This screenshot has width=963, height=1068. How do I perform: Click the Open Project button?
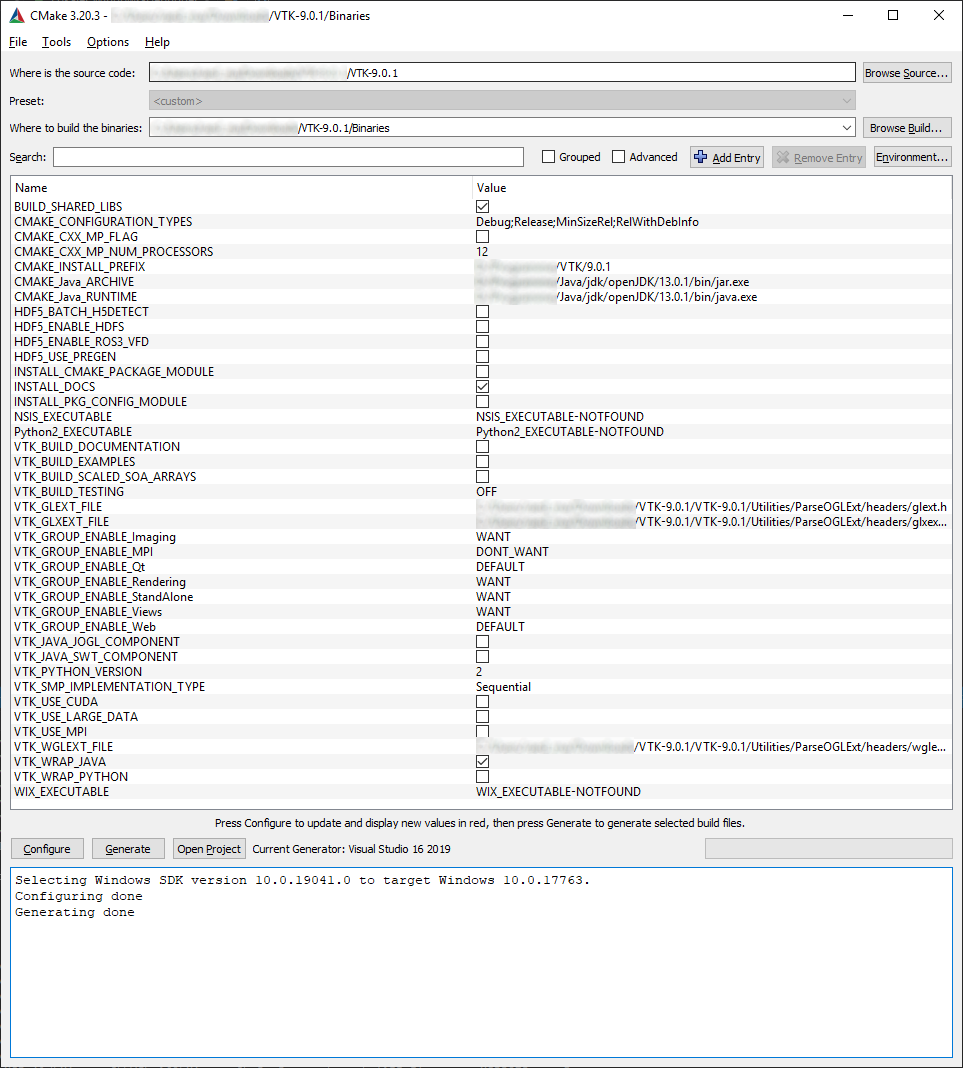pyautogui.click(x=209, y=849)
